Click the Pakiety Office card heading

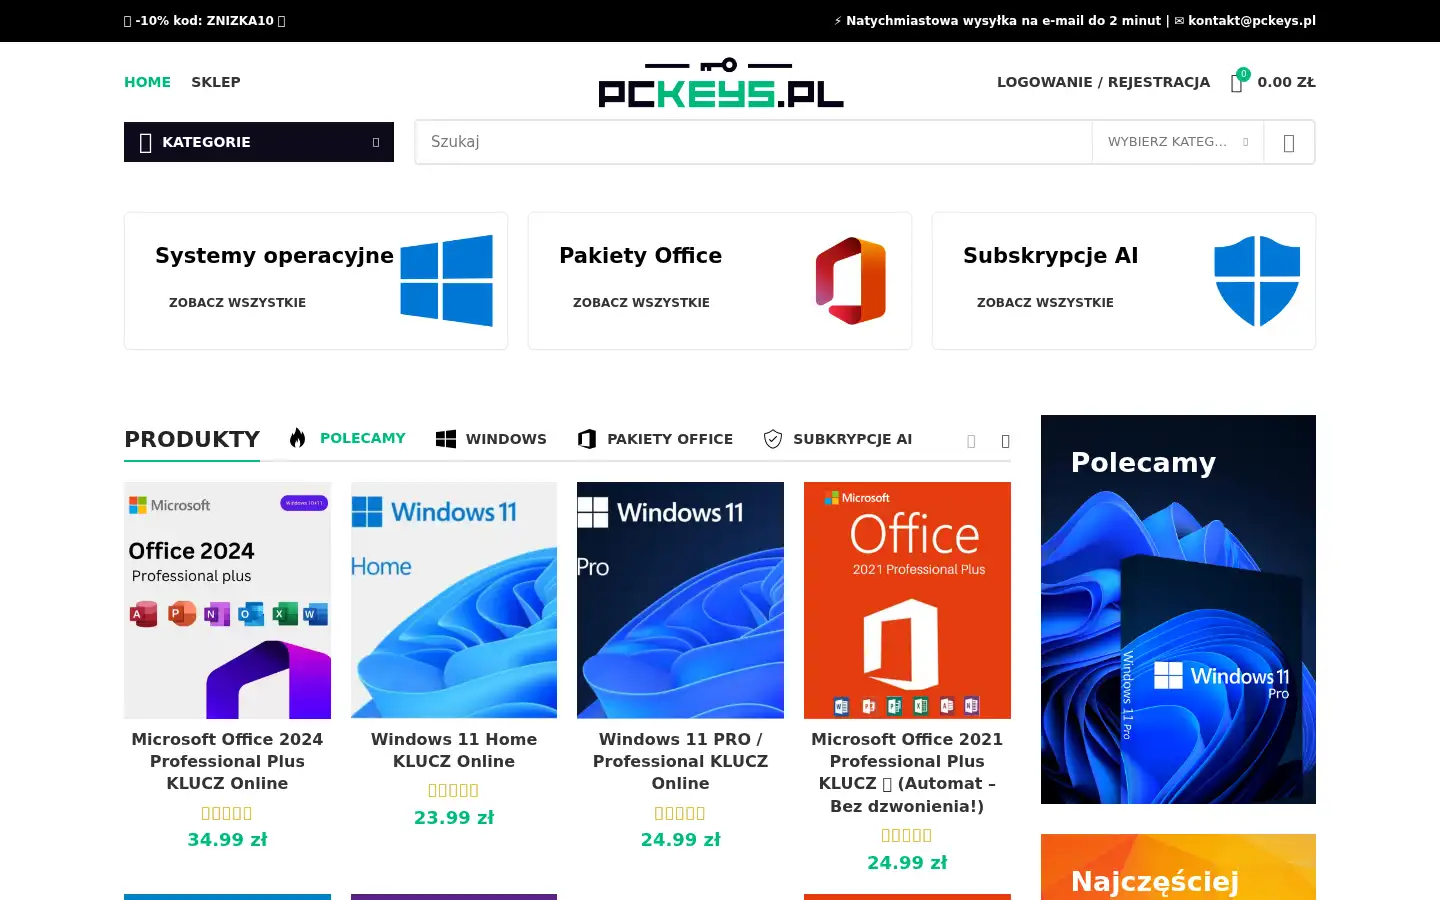[640, 256]
